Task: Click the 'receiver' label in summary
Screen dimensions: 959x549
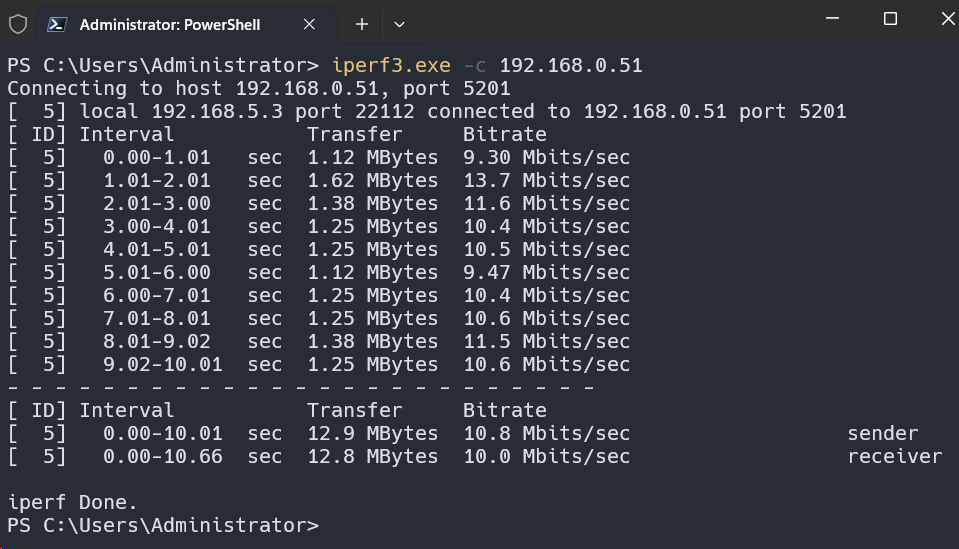Action: 894,456
